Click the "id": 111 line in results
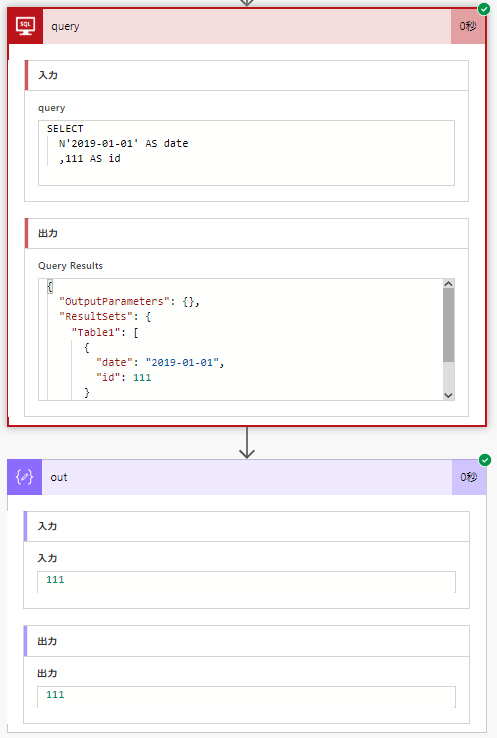The height and width of the screenshot is (738, 497). (123, 377)
